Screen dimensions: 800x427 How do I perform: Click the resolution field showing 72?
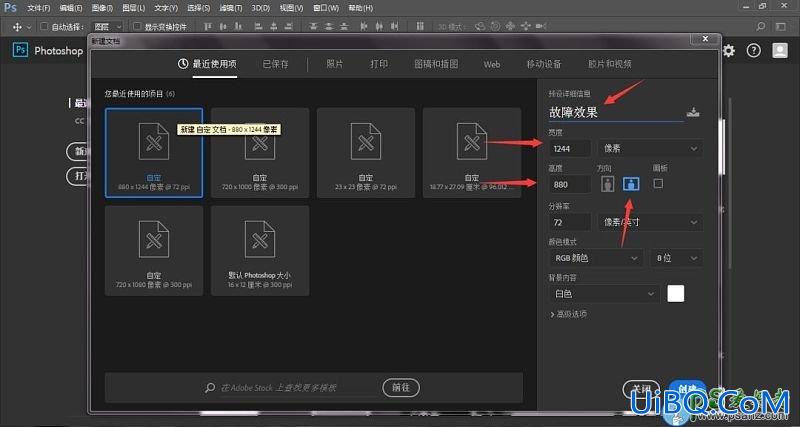pos(570,222)
